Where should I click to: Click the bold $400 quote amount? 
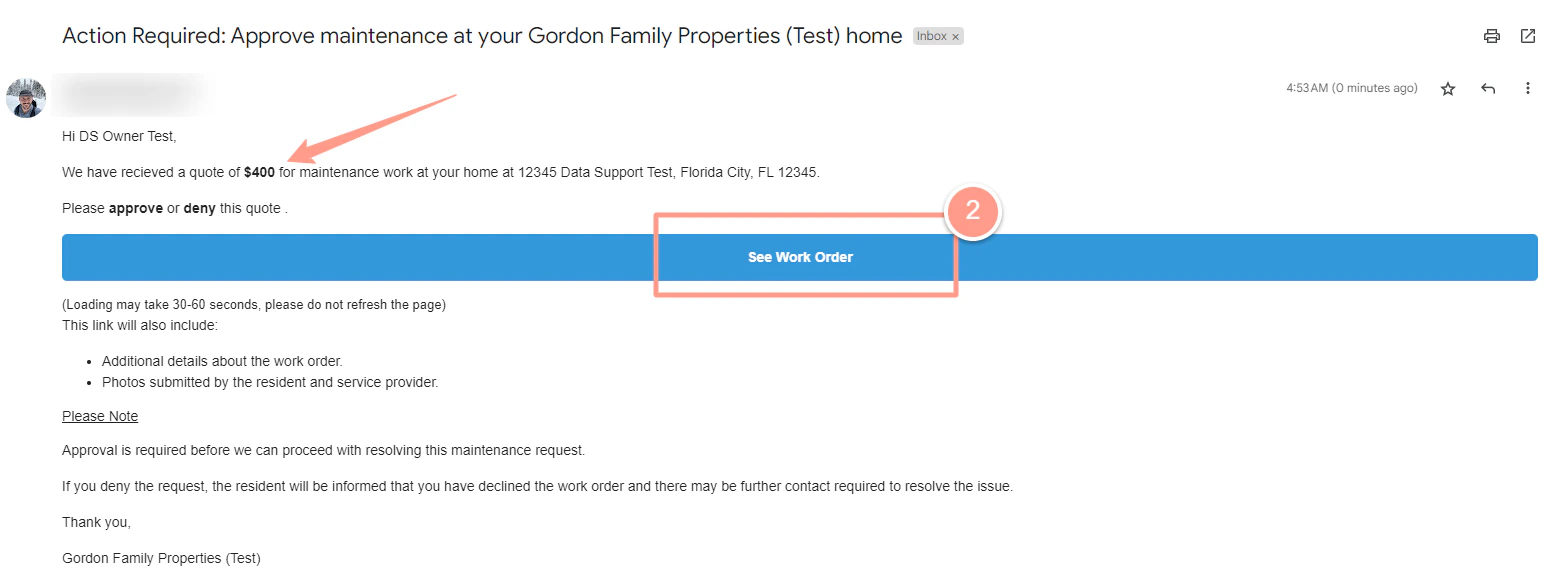(x=259, y=172)
